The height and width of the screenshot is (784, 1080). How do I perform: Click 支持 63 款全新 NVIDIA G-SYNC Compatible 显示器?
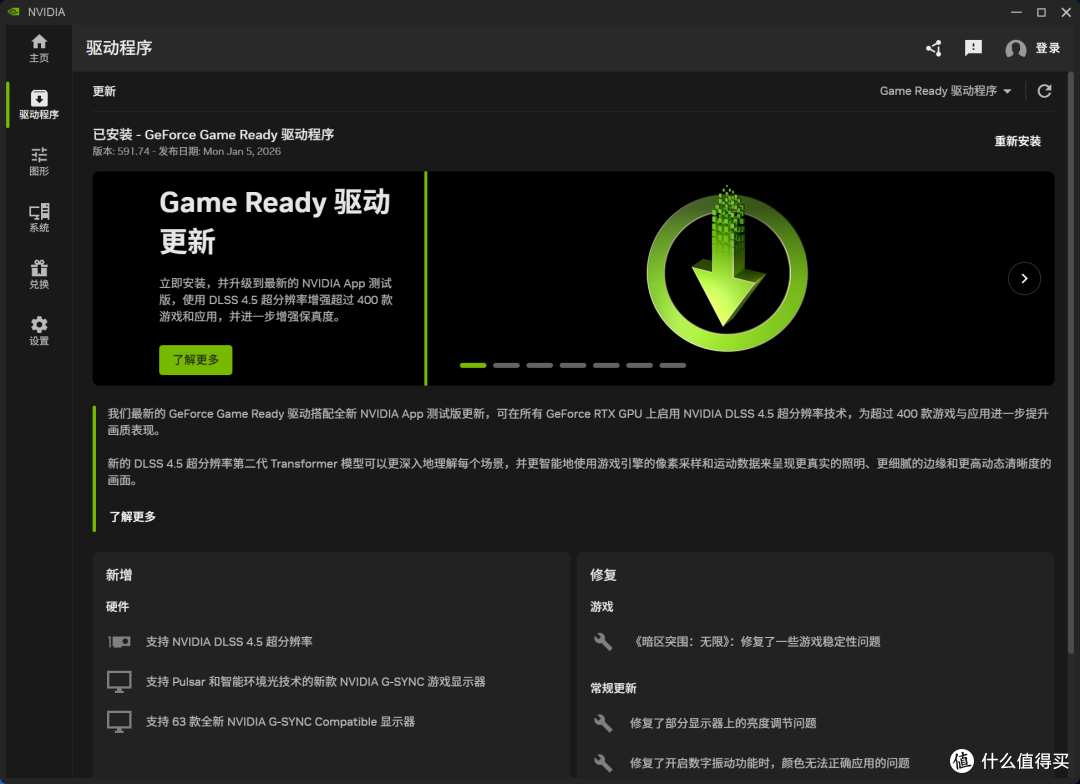click(x=280, y=722)
